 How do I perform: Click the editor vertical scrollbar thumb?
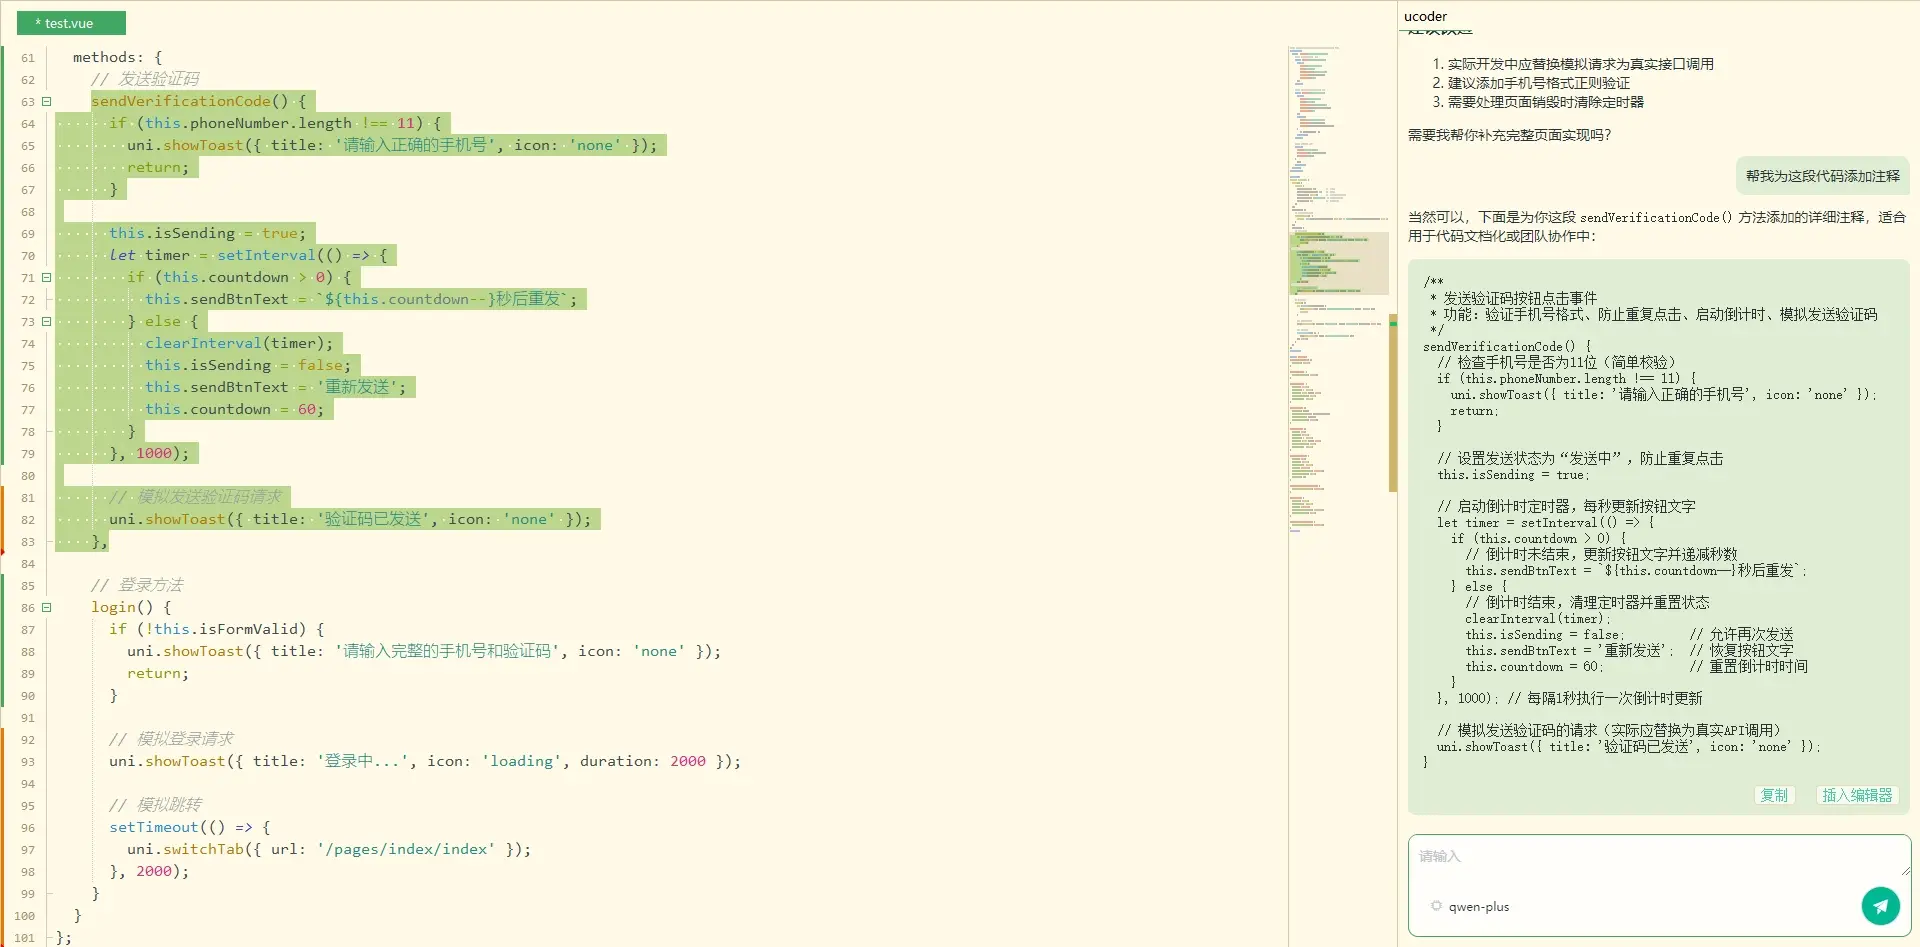pyautogui.click(x=1392, y=403)
